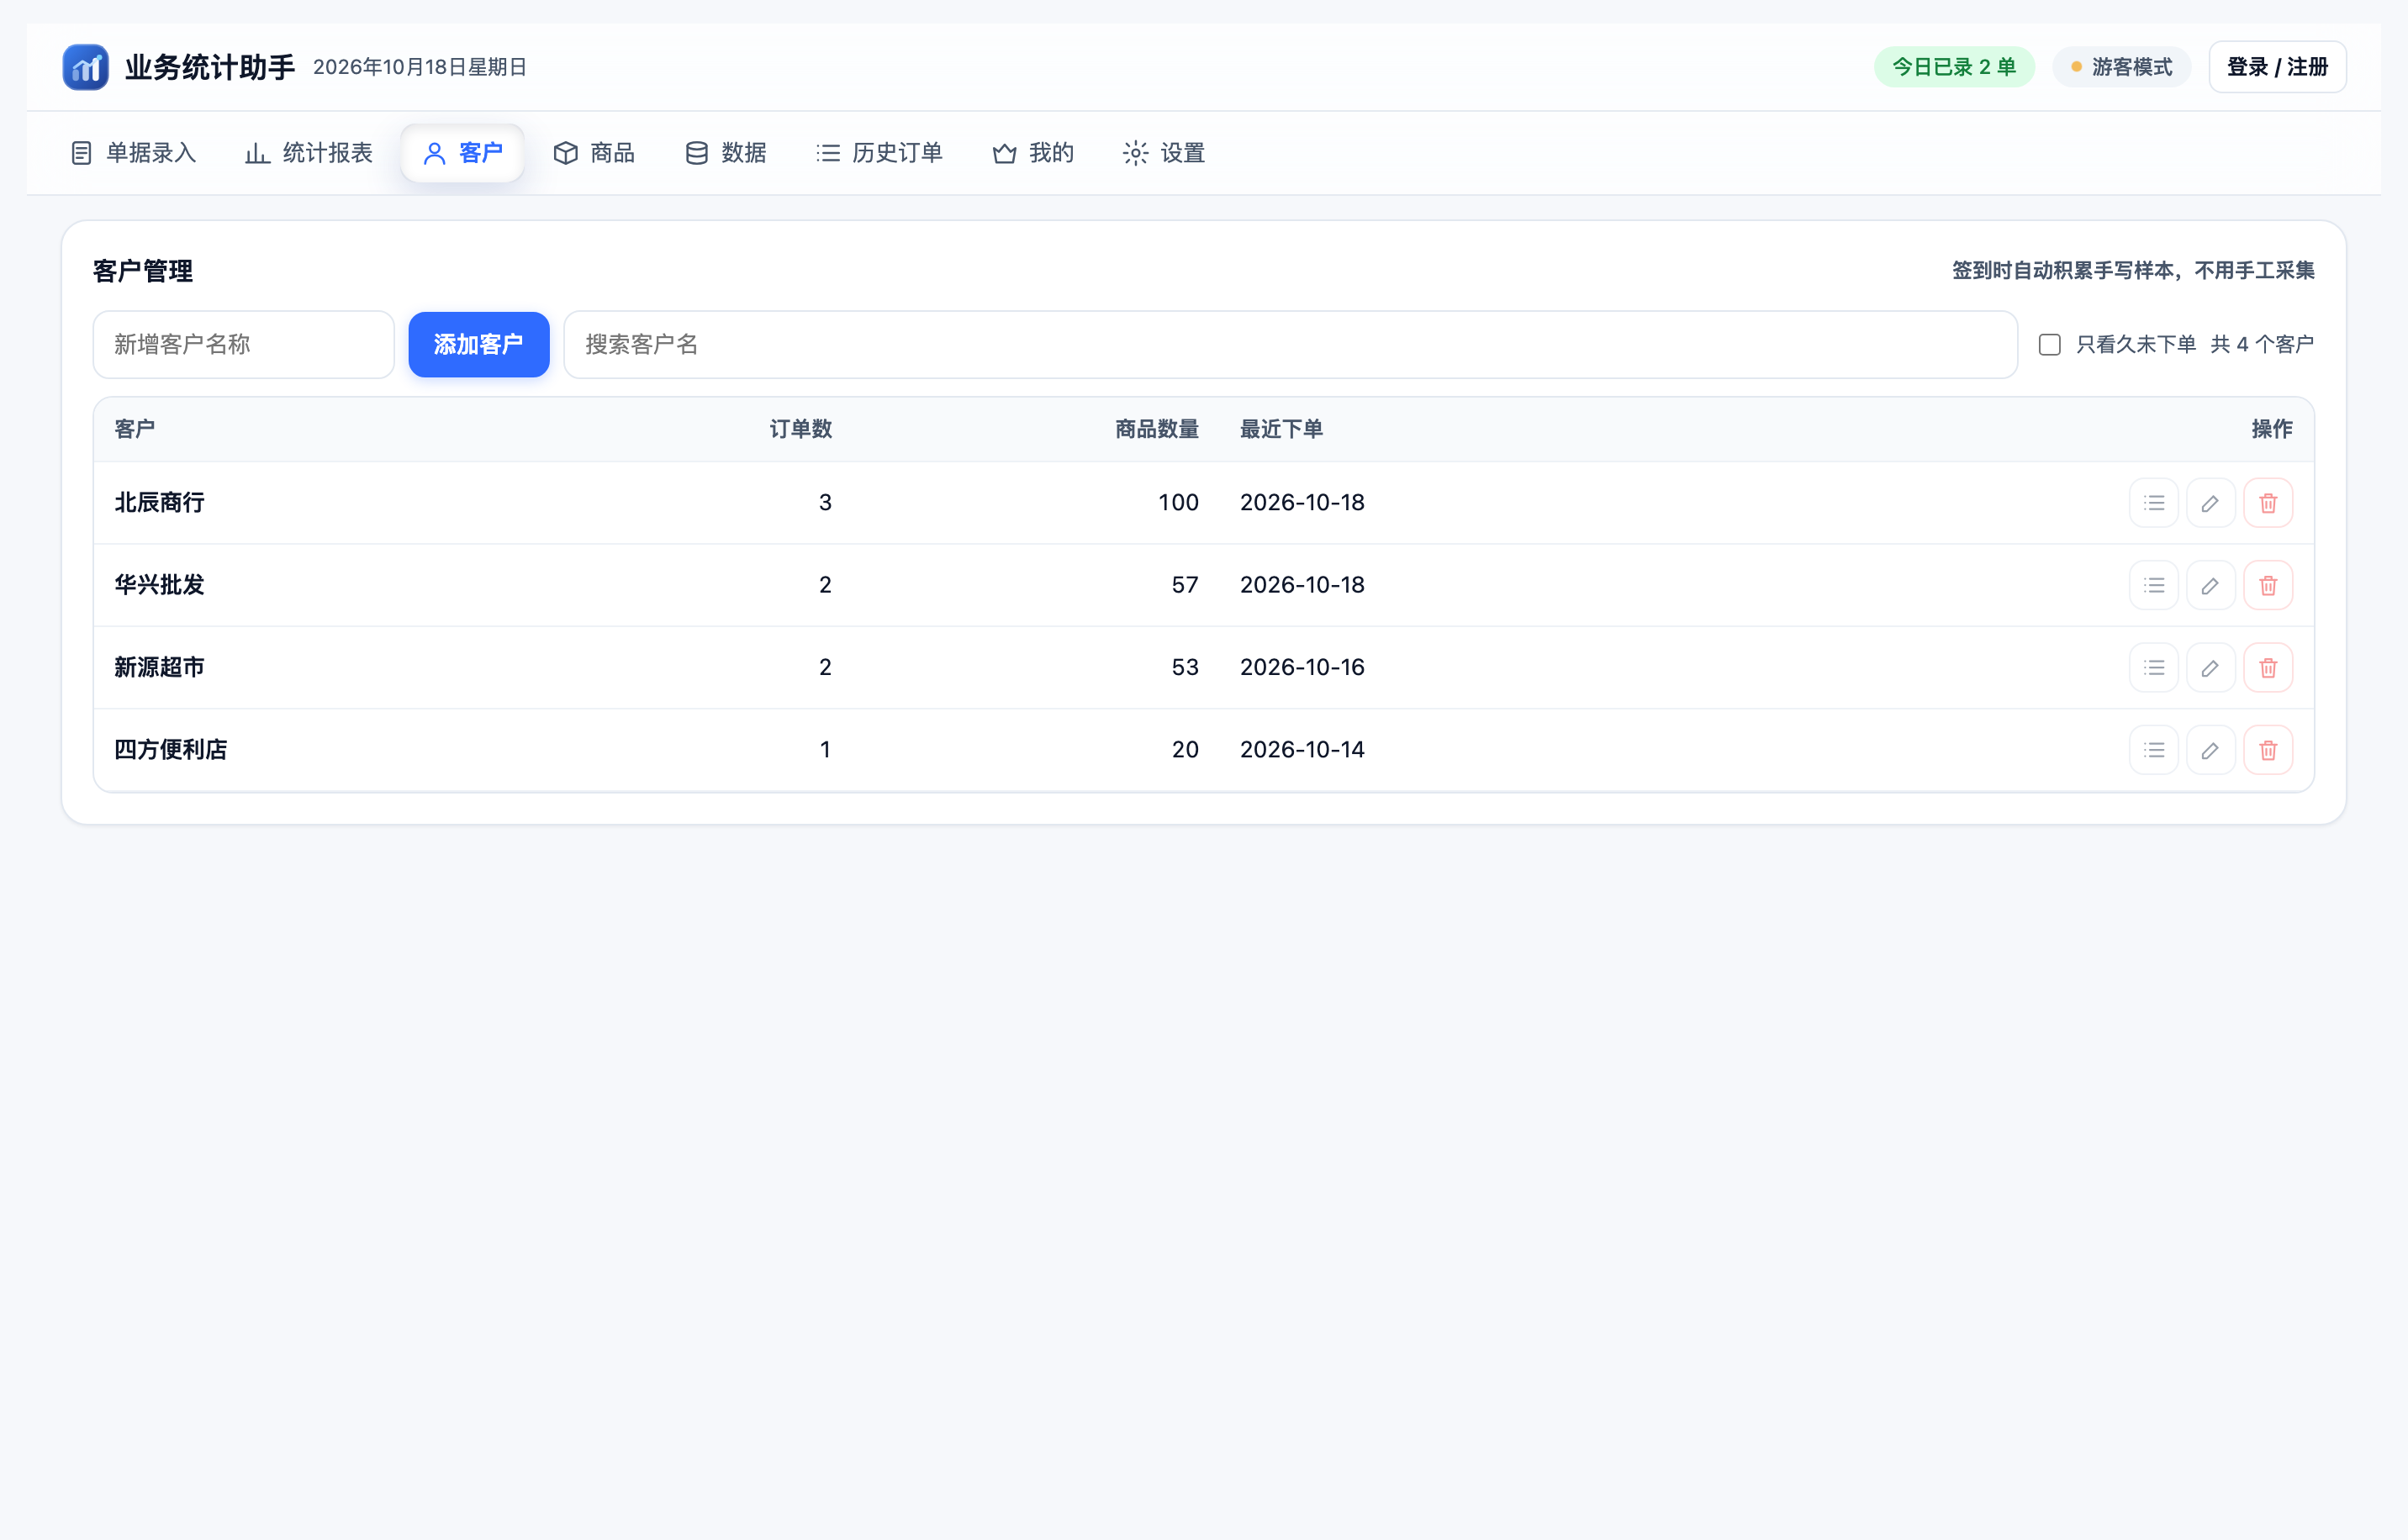Screen dimensions: 2408x1540
Task: Select customer name 北辰商行
Action: click(x=160, y=503)
